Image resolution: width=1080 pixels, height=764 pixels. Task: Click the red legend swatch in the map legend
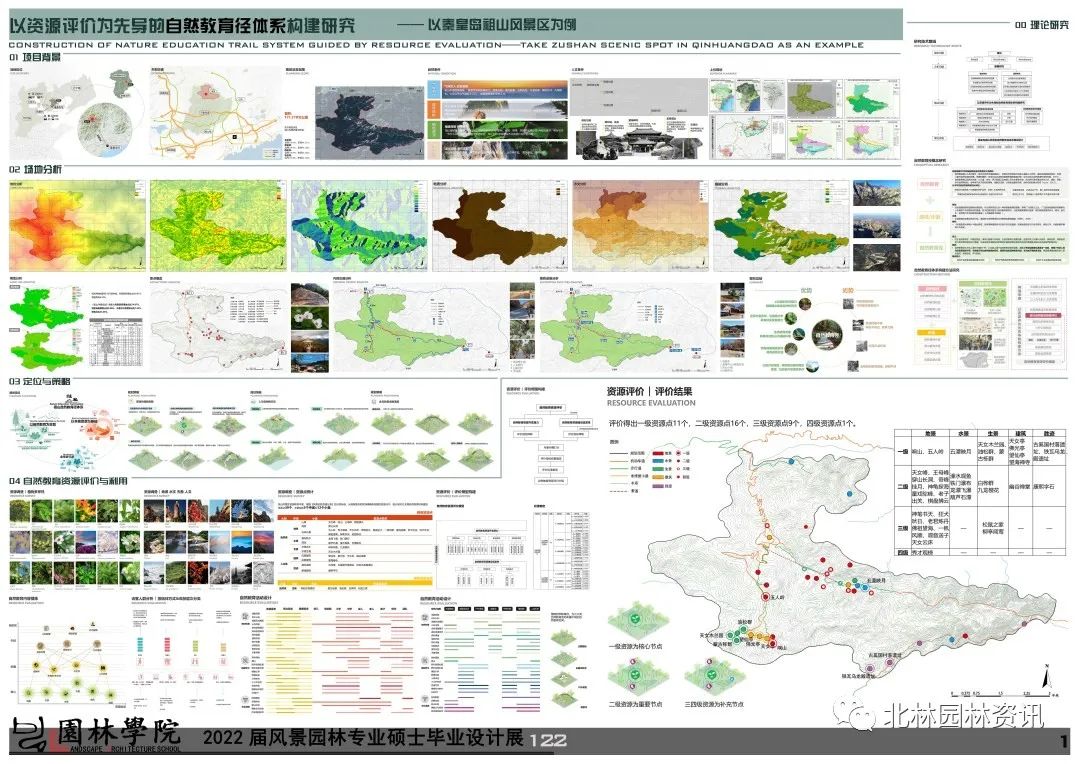click(x=657, y=453)
